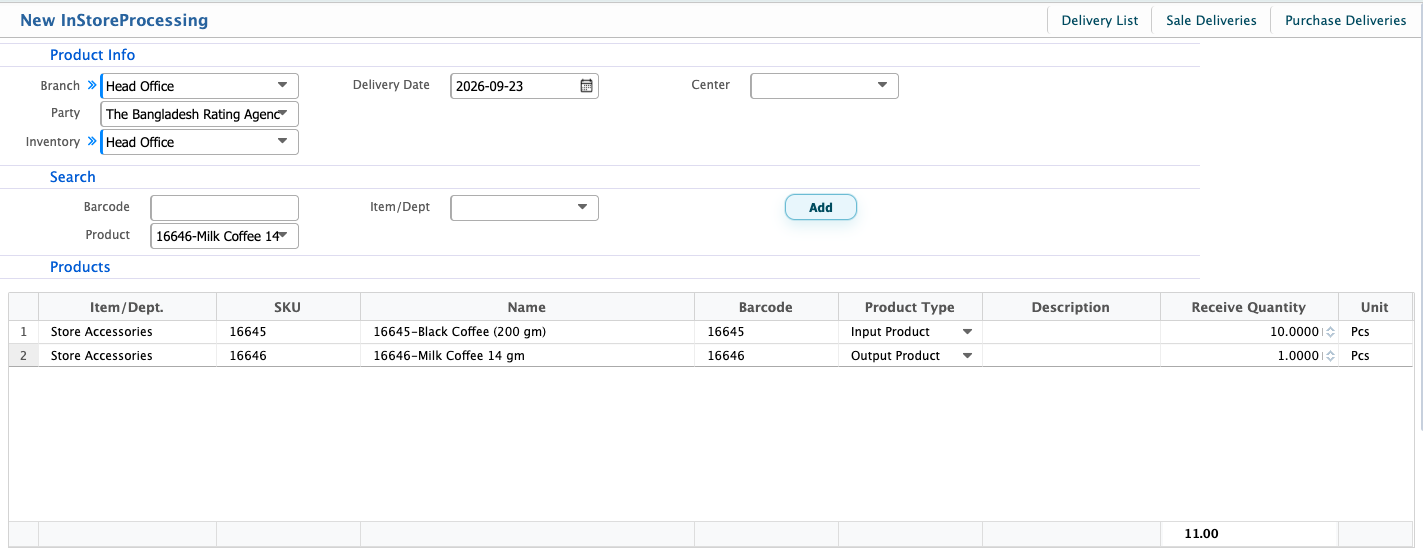Viewport: 1423px width, 548px height.
Task: Expand the Center dropdown
Action: click(x=882, y=86)
